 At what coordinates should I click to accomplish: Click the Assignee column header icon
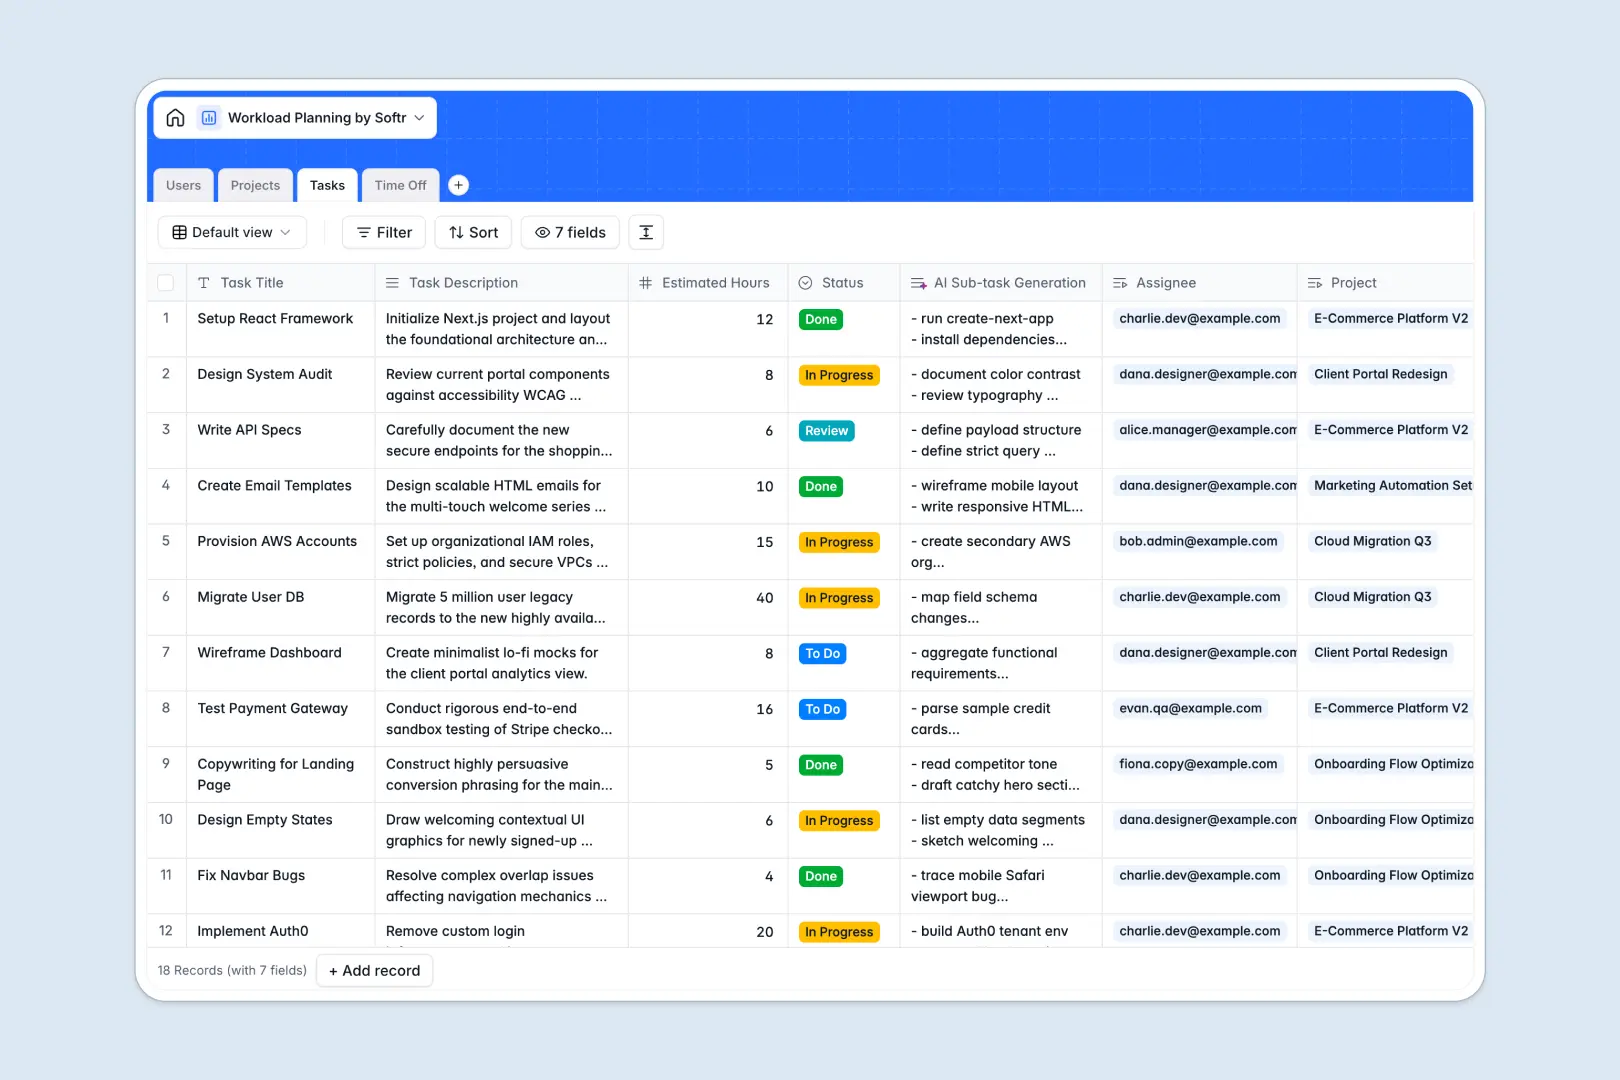click(1117, 282)
